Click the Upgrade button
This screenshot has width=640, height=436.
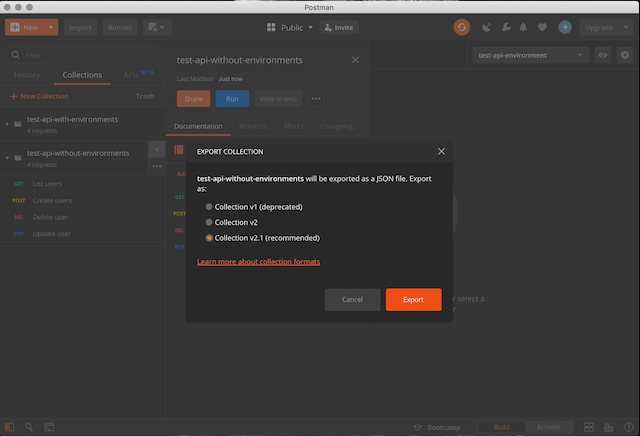(599, 27)
